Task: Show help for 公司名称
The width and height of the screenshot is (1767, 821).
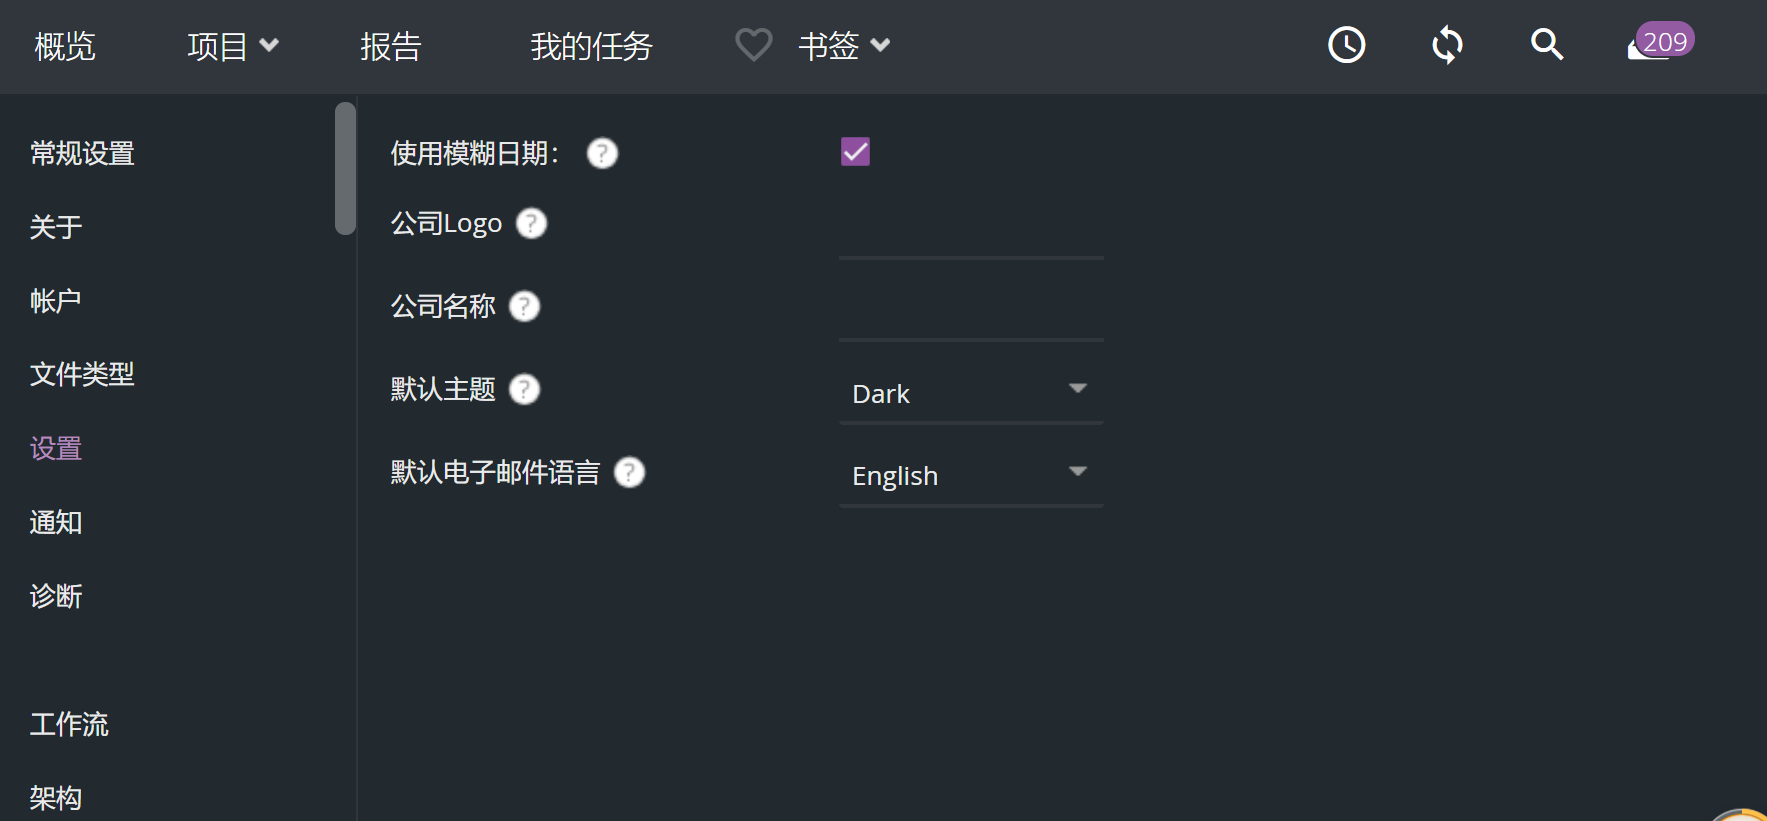Action: tap(524, 306)
